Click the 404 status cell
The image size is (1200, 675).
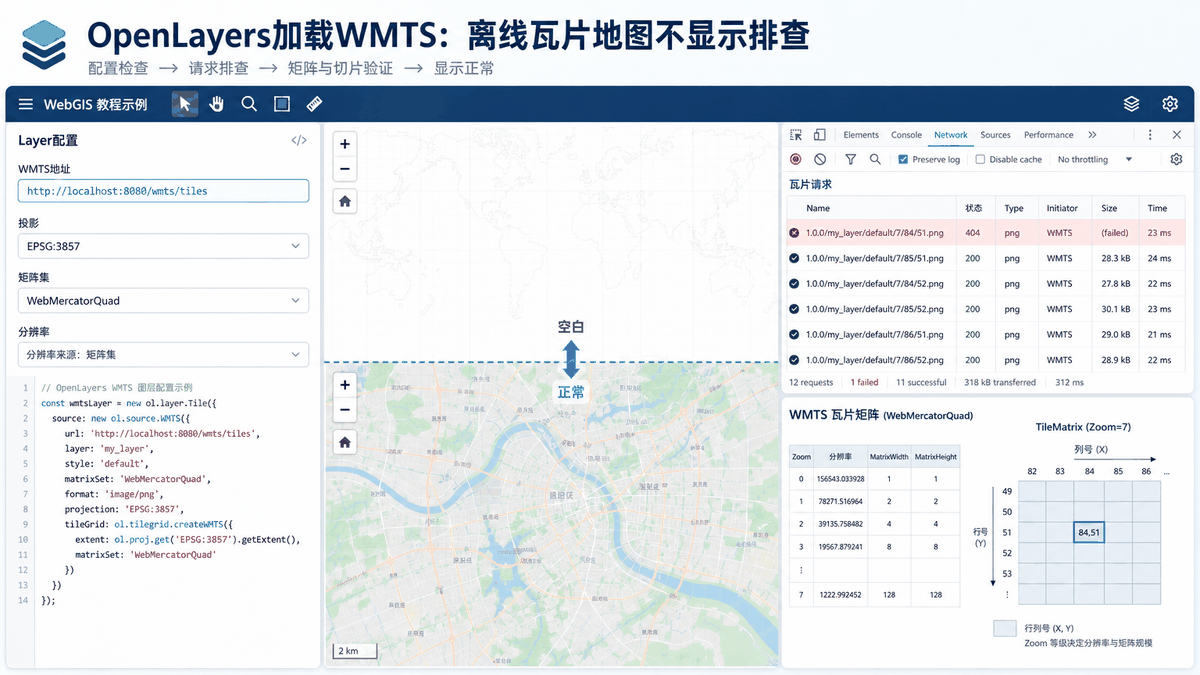pos(972,232)
